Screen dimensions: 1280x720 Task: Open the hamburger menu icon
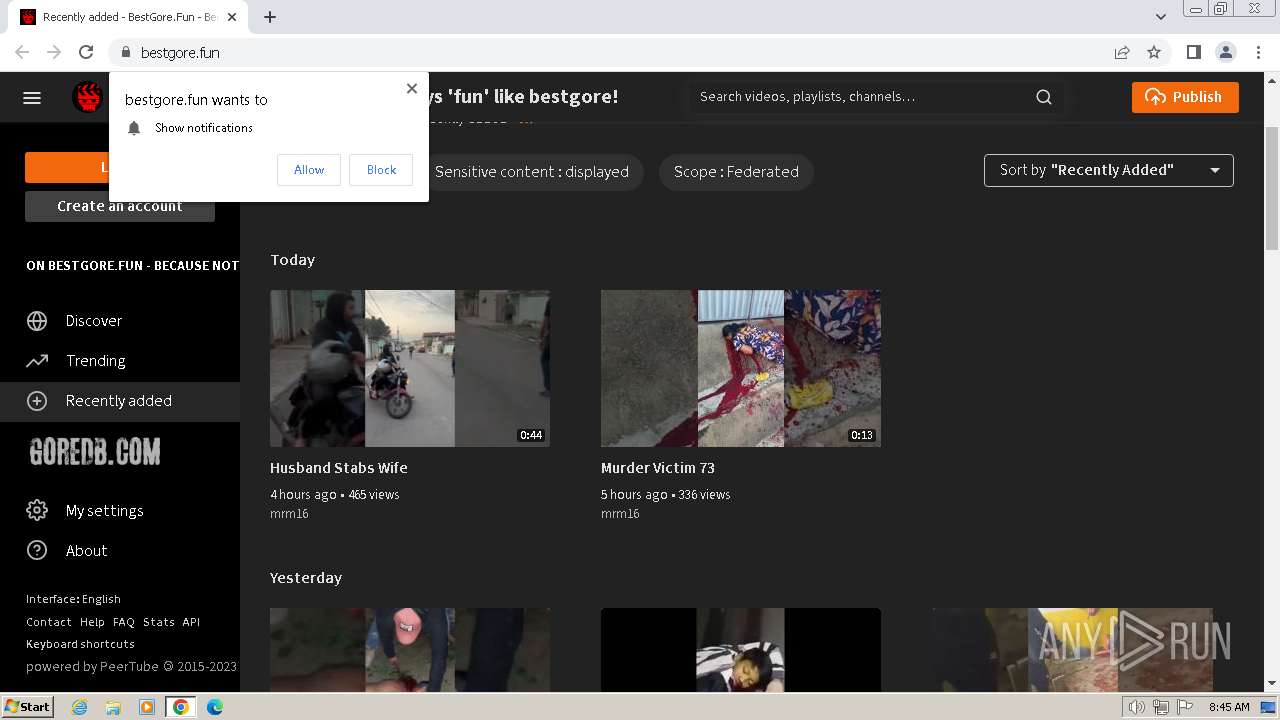tap(32, 97)
